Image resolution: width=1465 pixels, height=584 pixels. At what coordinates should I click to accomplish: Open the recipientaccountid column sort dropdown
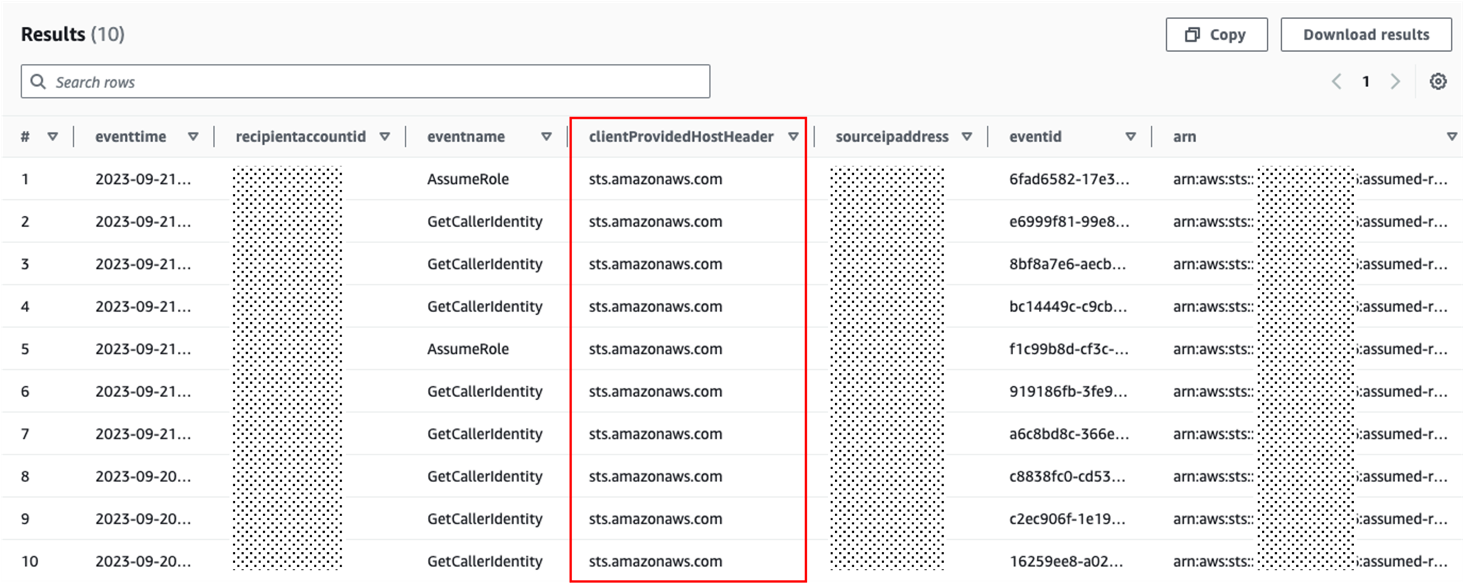click(x=384, y=136)
